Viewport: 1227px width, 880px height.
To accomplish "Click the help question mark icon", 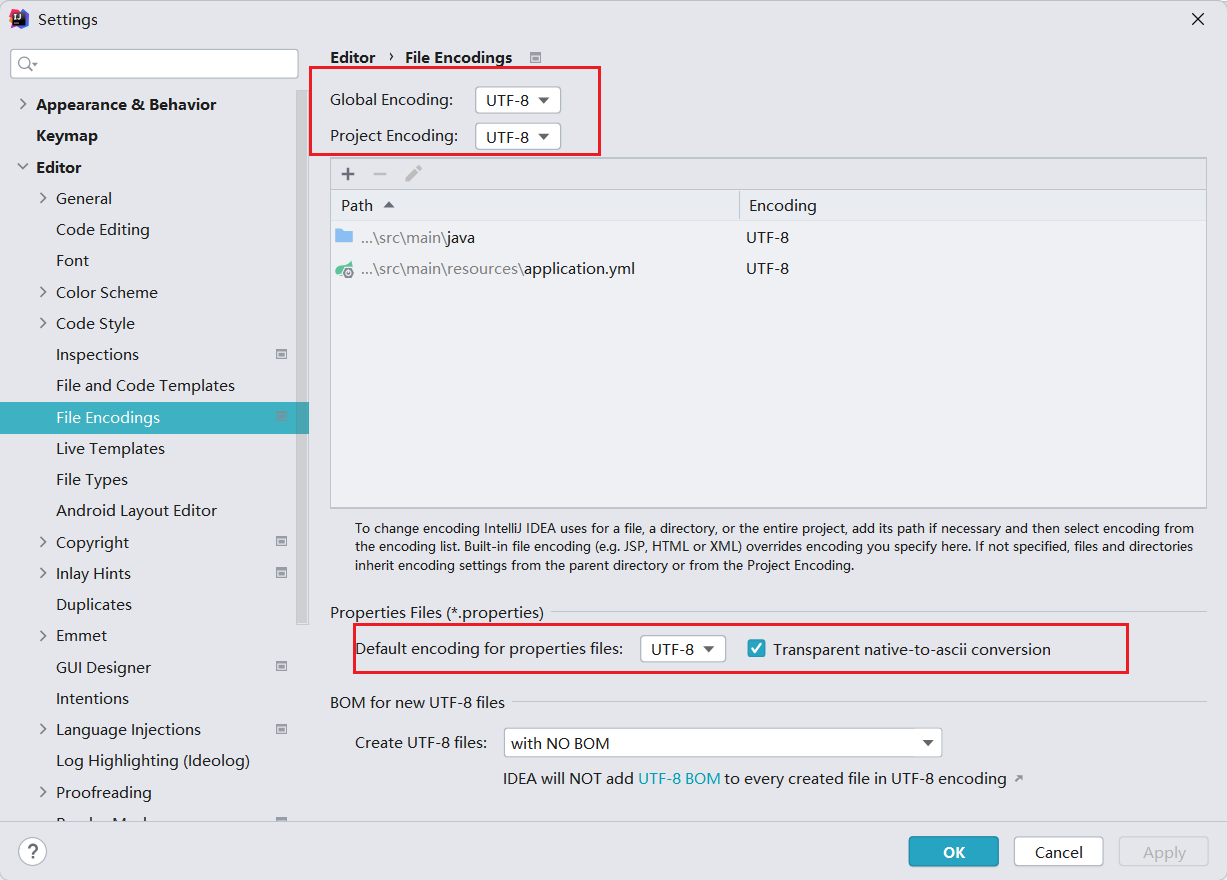I will [x=33, y=852].
